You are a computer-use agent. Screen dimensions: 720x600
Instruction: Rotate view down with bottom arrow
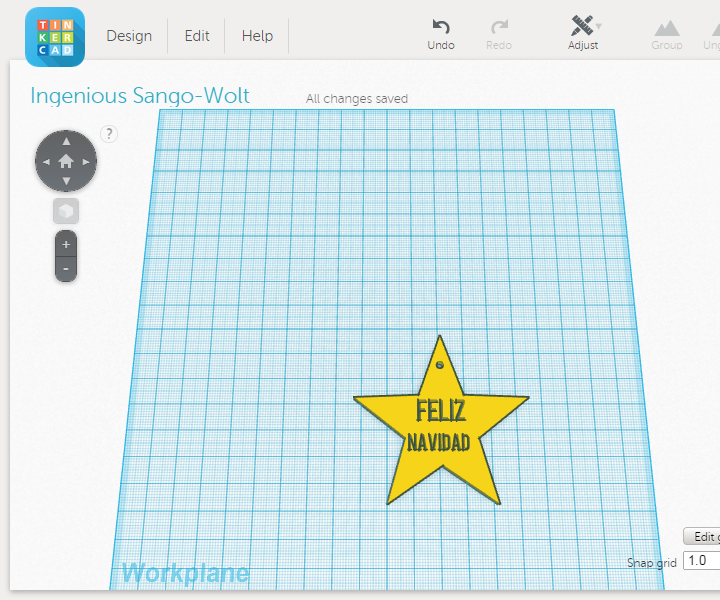coord(66,181)
